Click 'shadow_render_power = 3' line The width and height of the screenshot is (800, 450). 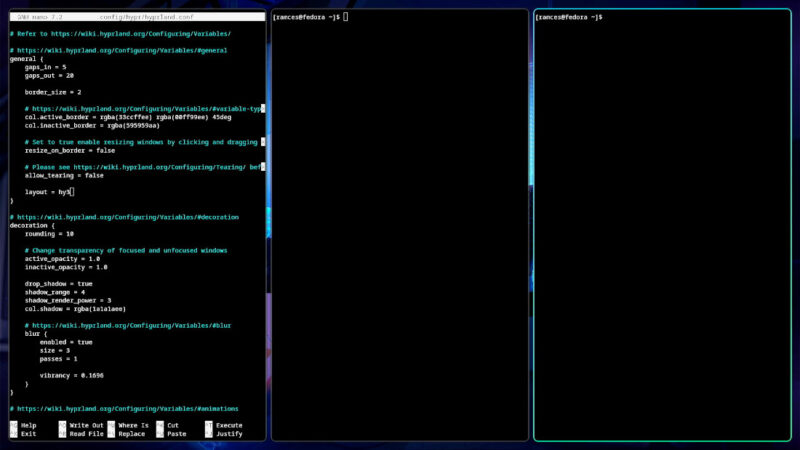68,301
